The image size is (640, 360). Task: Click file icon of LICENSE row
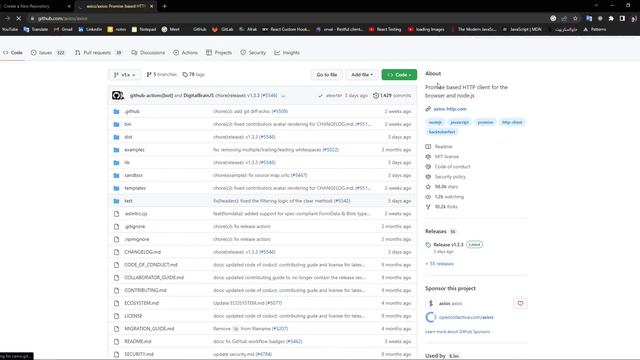point(116,316)
